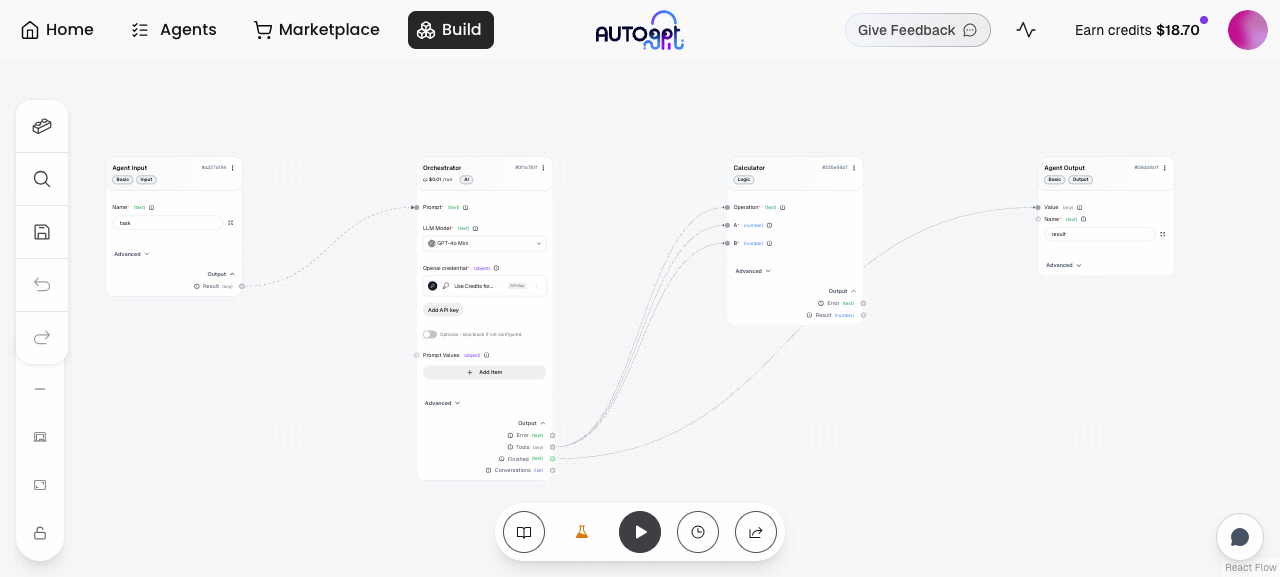Select the blocks library icon in the sidebar
Image resolution: width=1280 pixels, height=577 pixels.
tap(42, 126)
